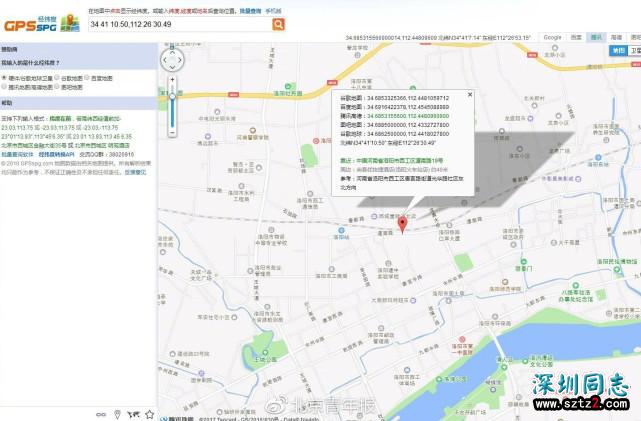The height and width of the screenshot is (421, 641).
Task: Click the star favorite icon at bottom
Action: point(150,414)
